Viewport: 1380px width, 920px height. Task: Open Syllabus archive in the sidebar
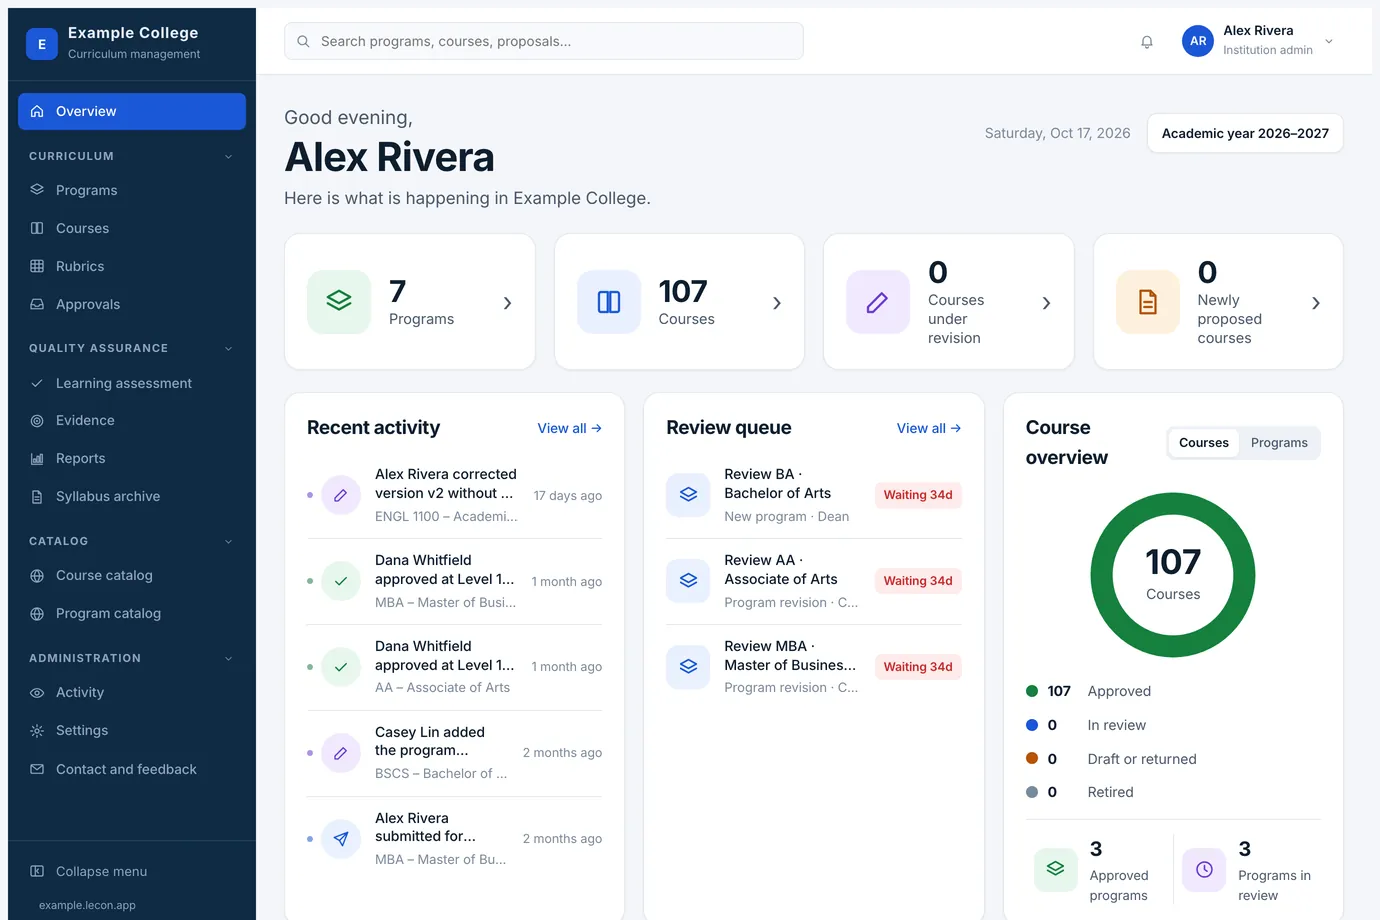[132, 496]
